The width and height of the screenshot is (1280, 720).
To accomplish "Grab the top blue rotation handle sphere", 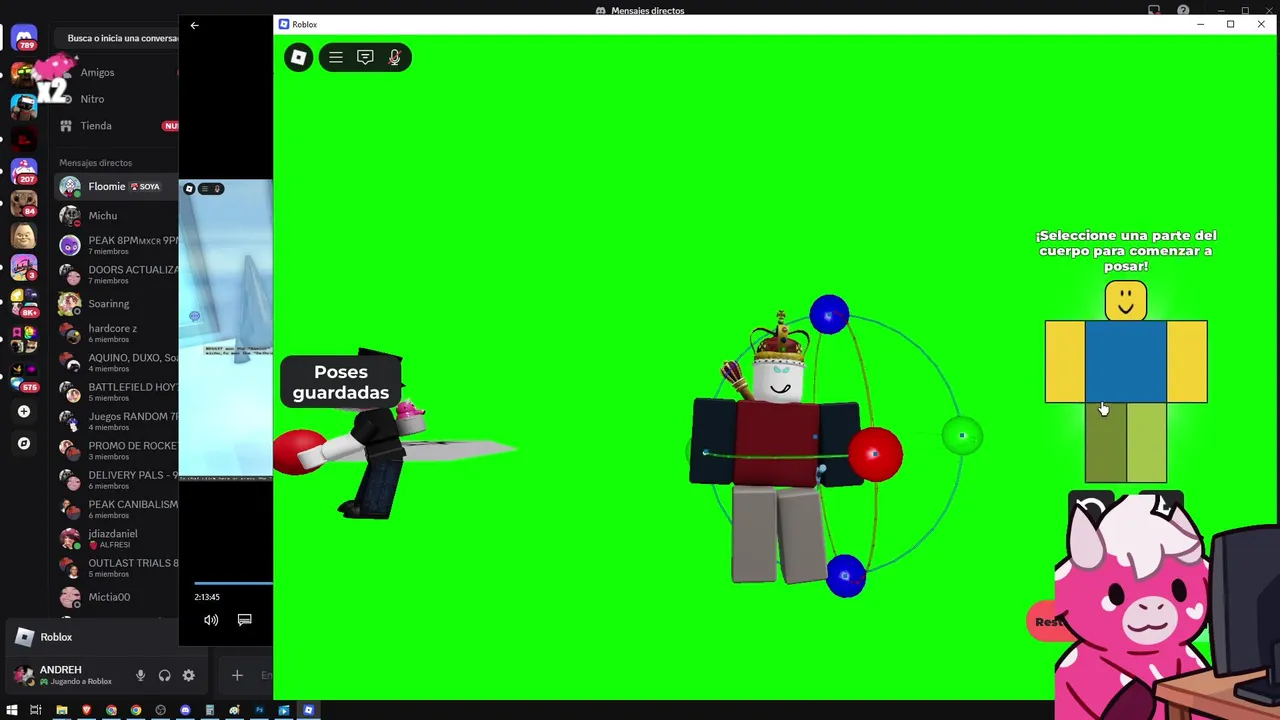I will 829,315.
